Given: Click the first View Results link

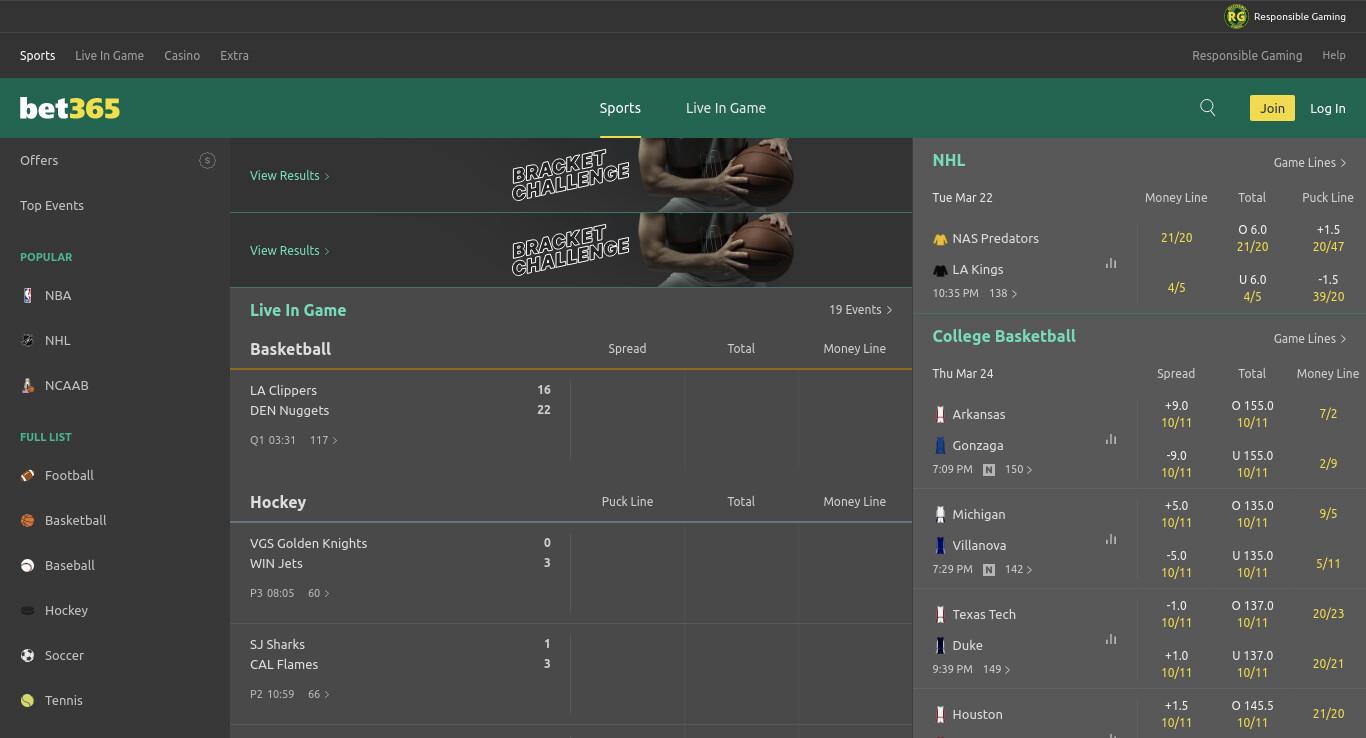Looking at the screenshot, I should coord(289,175).
